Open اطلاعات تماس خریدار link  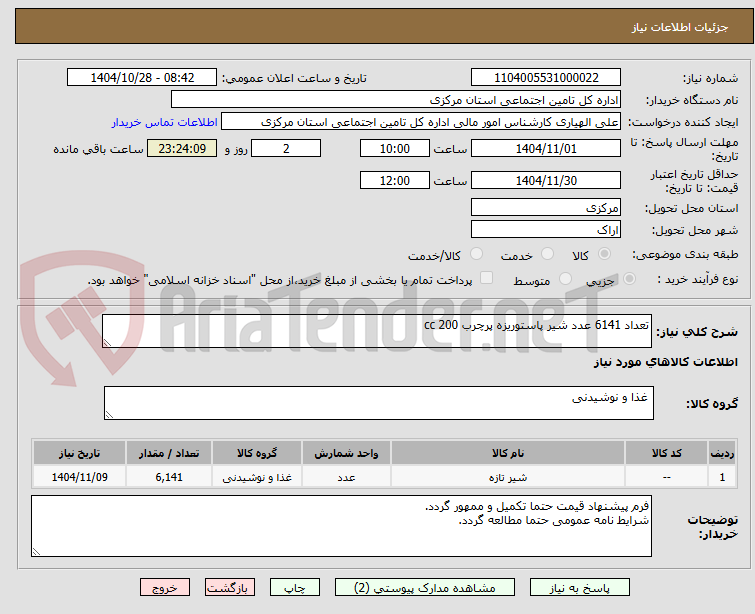[x=165, y=122]
